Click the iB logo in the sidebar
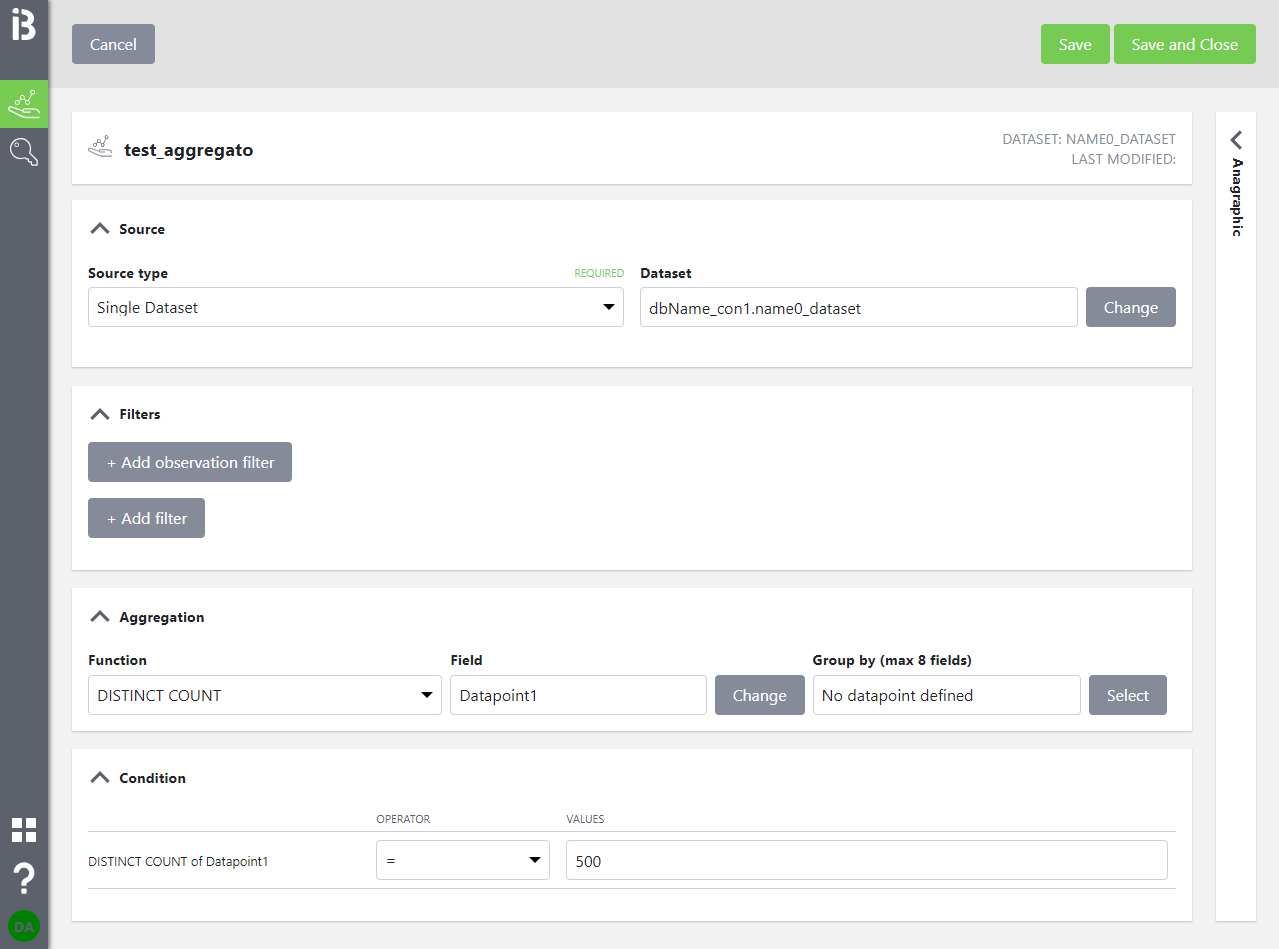 pyautogui.click(x=24, y=26)
